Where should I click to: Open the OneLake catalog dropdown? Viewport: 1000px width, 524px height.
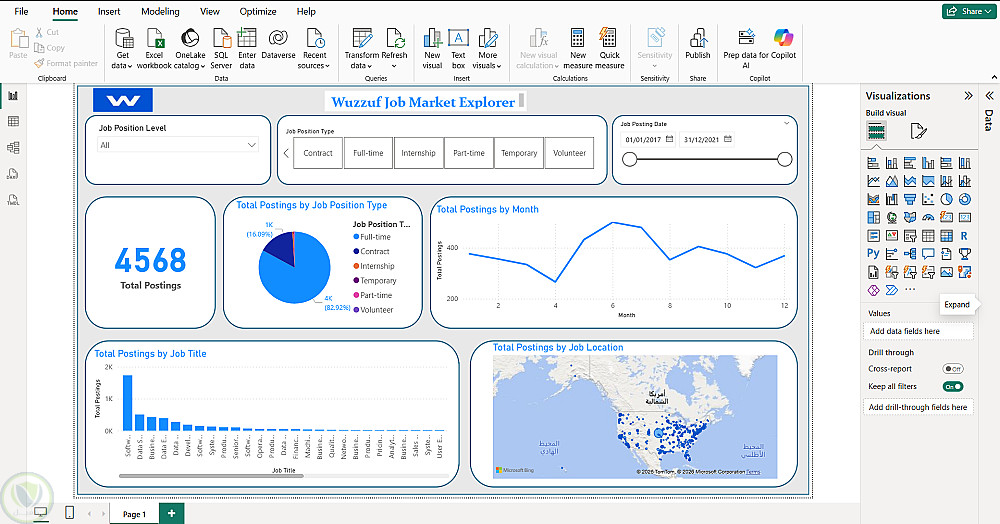(190, 48)
